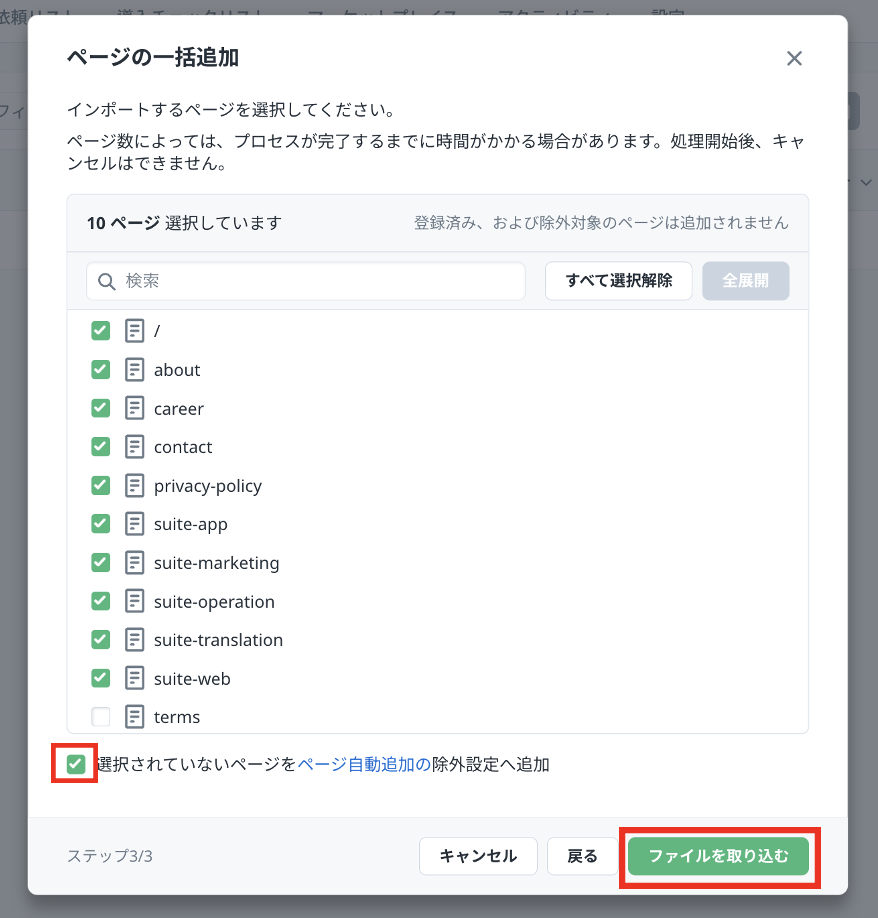Open the ページ自動追加 link
The width and height of the screenshot is (878, 918).
point(364,765)
